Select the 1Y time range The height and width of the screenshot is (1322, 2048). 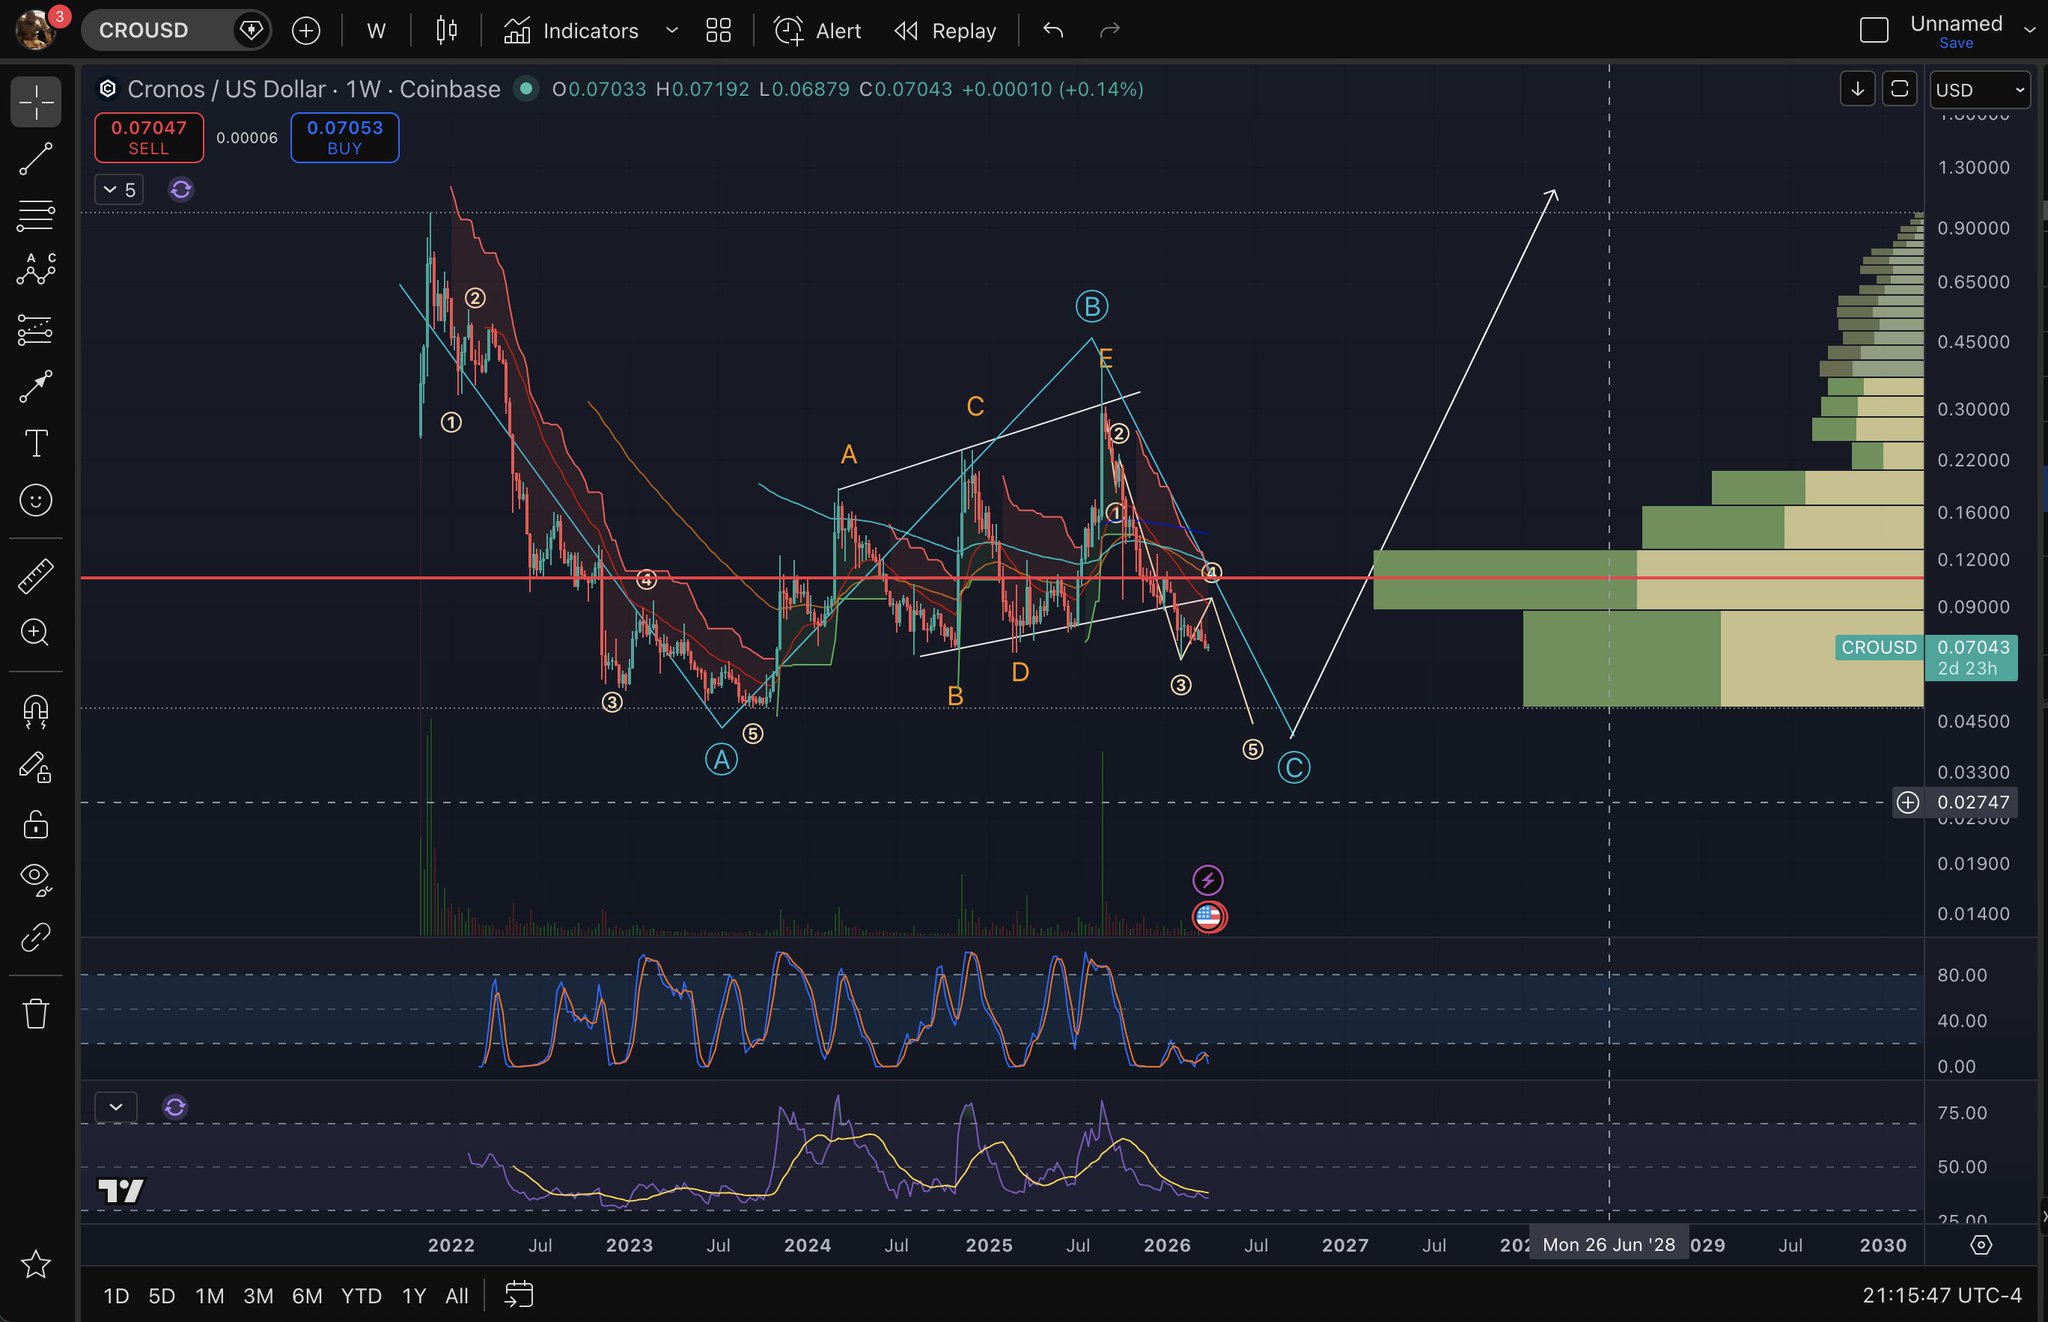413,1296
